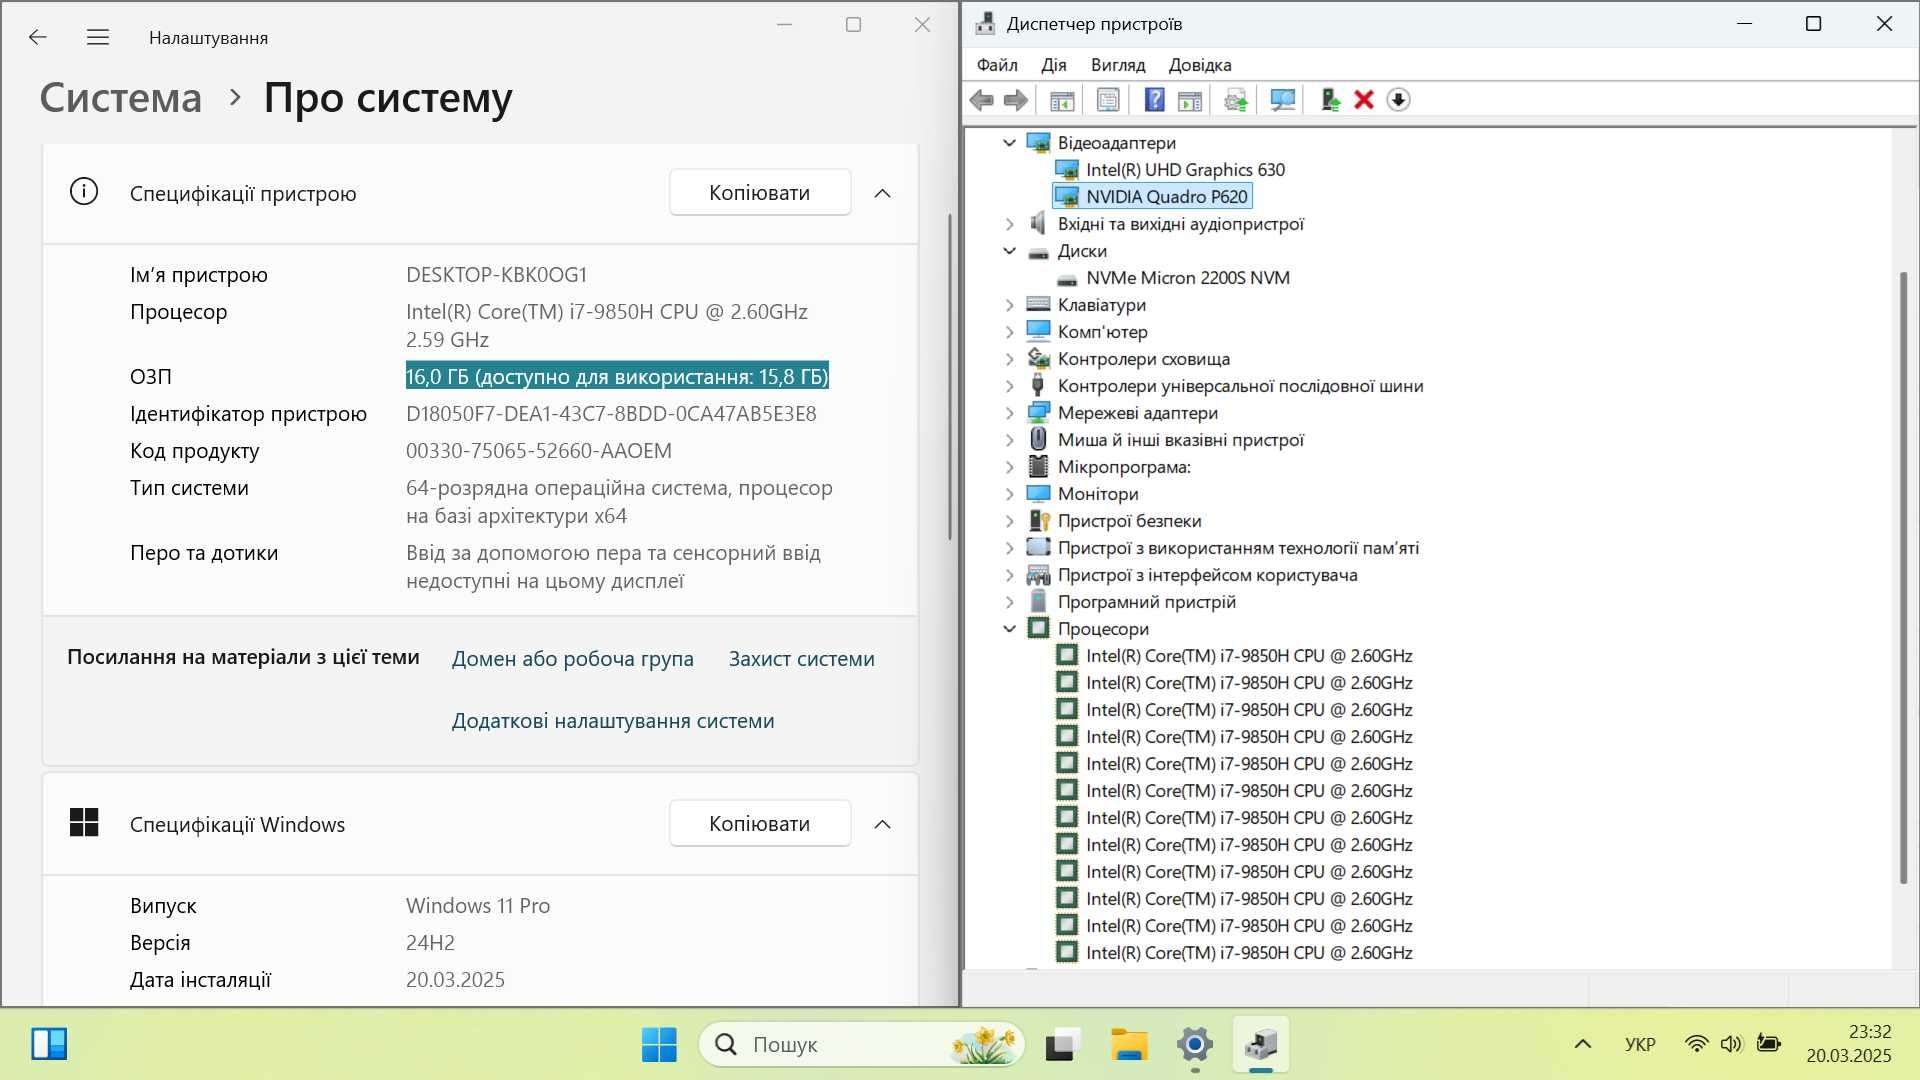The width and height of the screenshot is (1920, 1080).
Task: Expand Вхідні та вихідні аудіопристрої
Action: pyautogui.click(x=1009, y=224)
